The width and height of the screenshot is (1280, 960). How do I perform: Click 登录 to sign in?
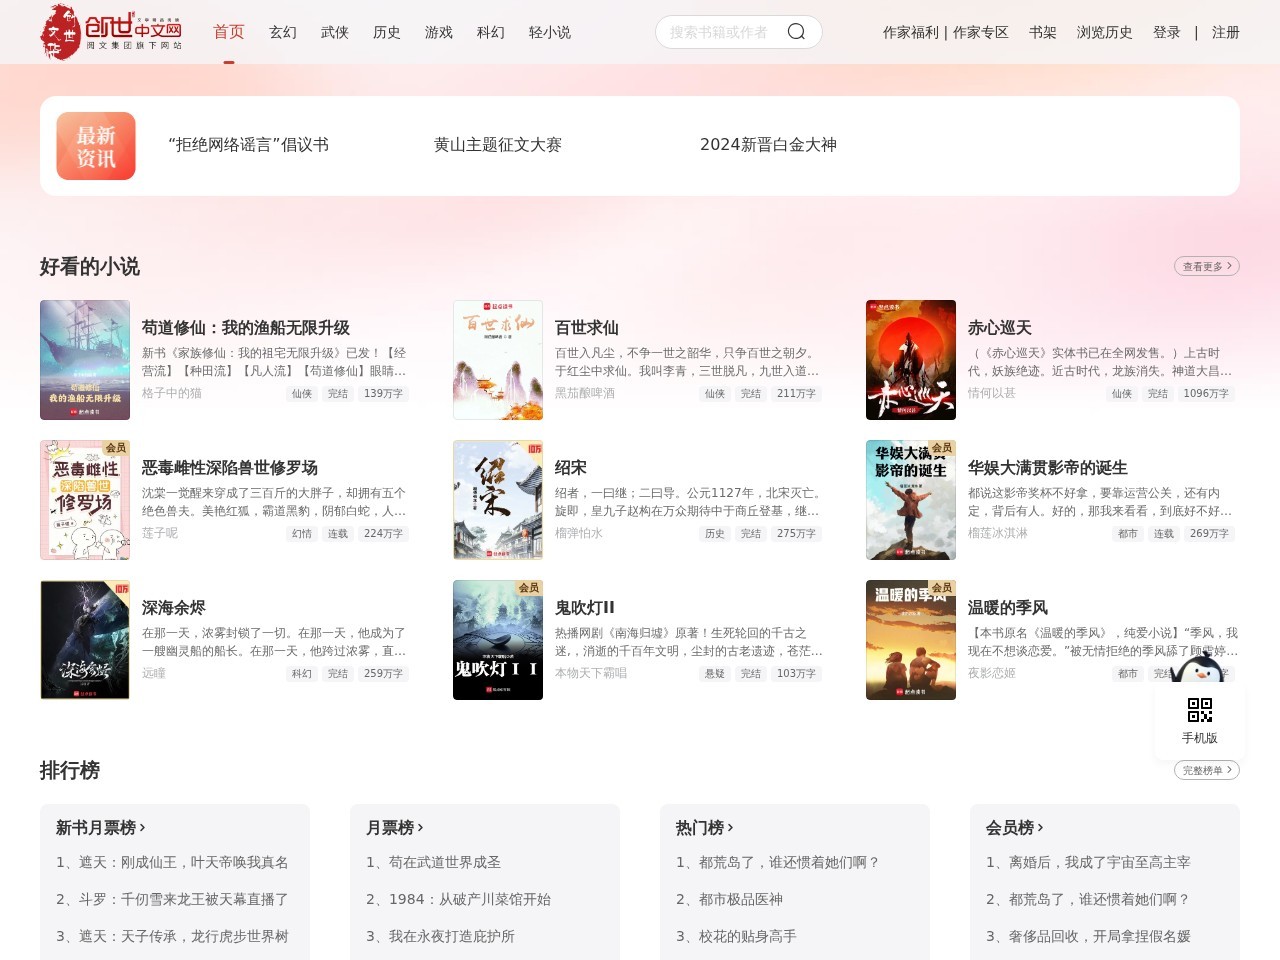click(1167, 32)
